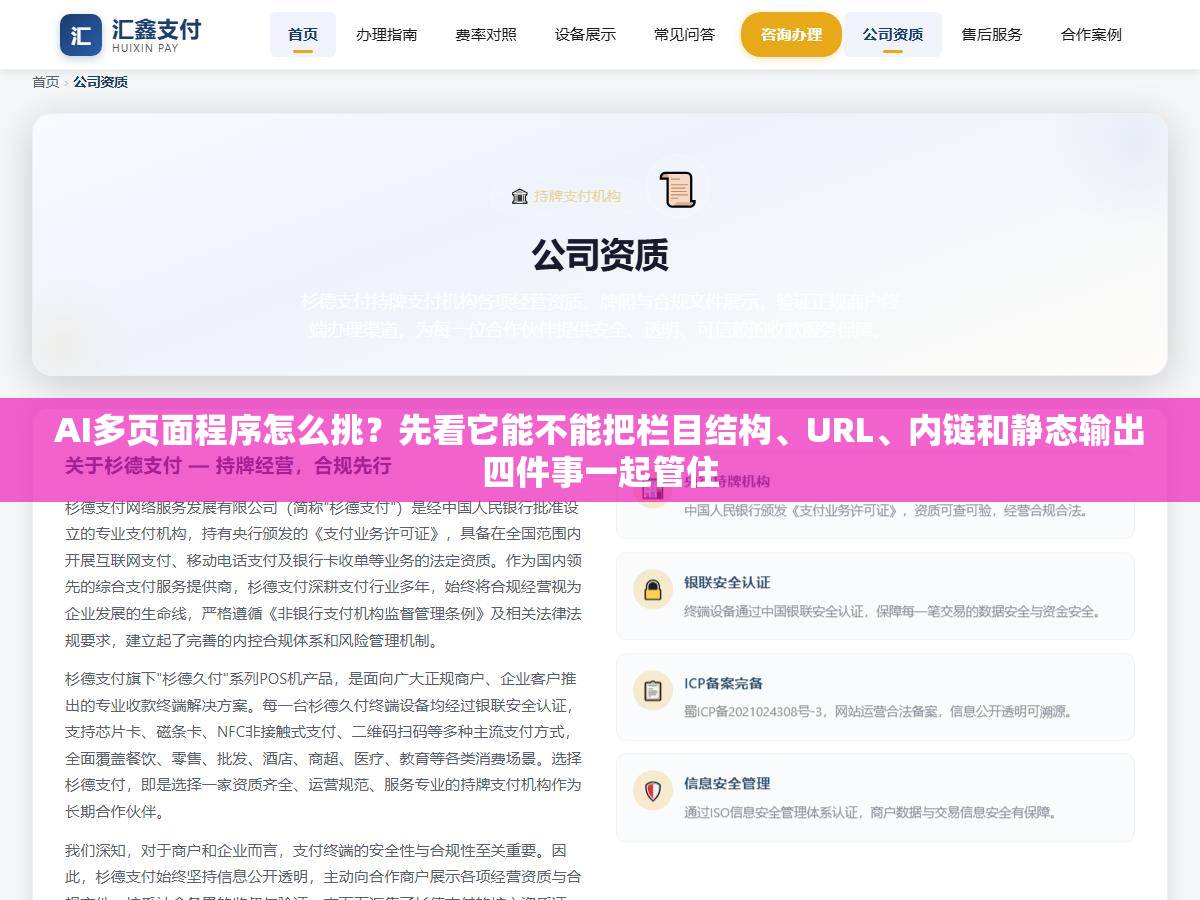Viewport: 1200px width, 900px height.
Task: Click the lock icon for 银联安全认证
Action: point(653,589)
